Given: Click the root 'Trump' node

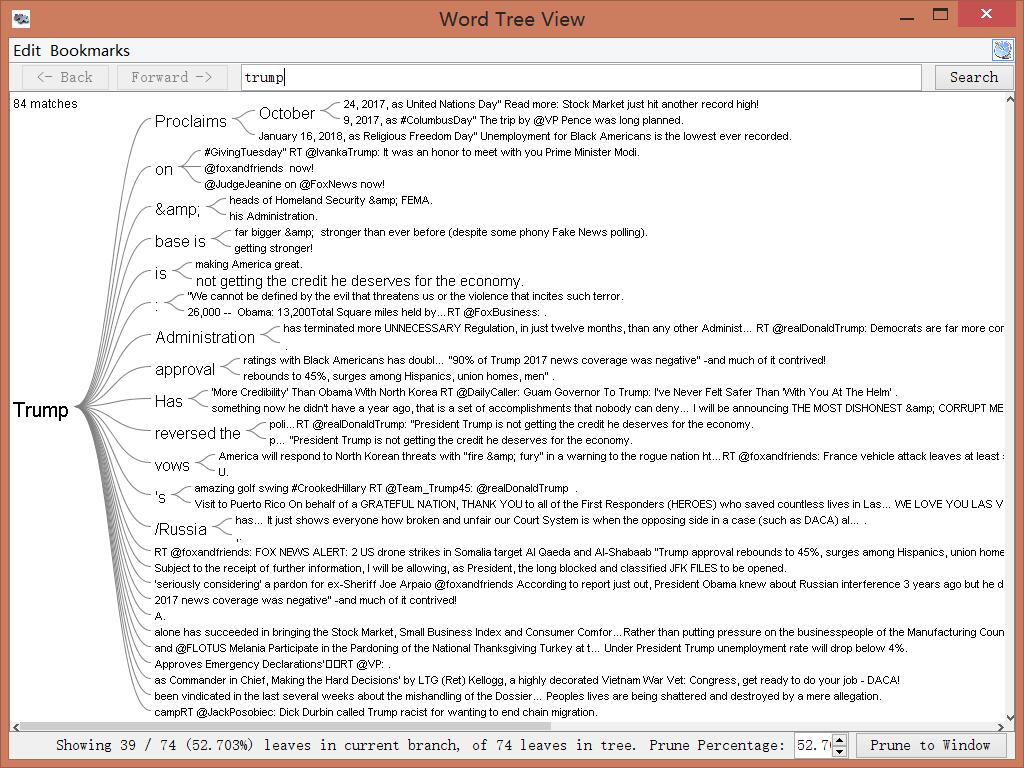Looking at the screenshot, I should point(41,410).
